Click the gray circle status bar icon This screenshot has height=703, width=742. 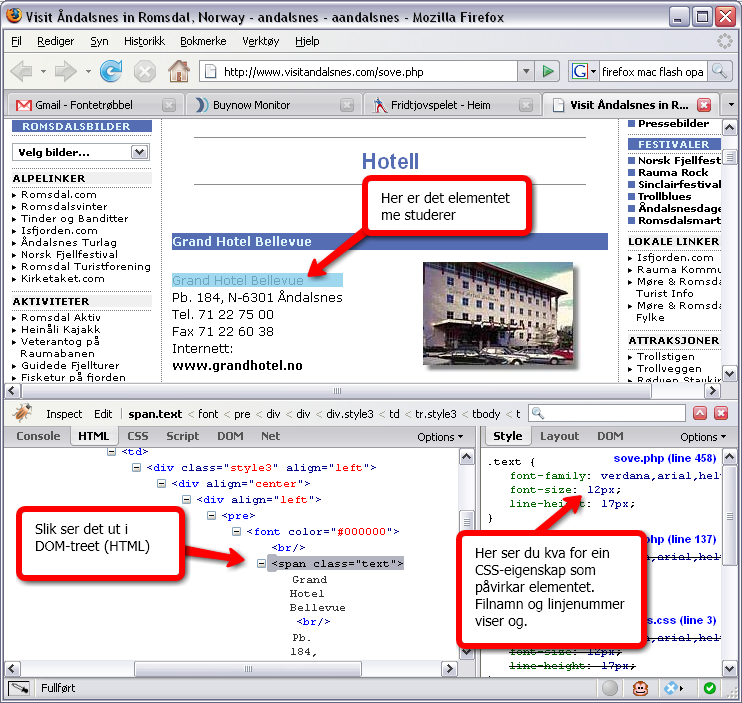coord(610,688)
